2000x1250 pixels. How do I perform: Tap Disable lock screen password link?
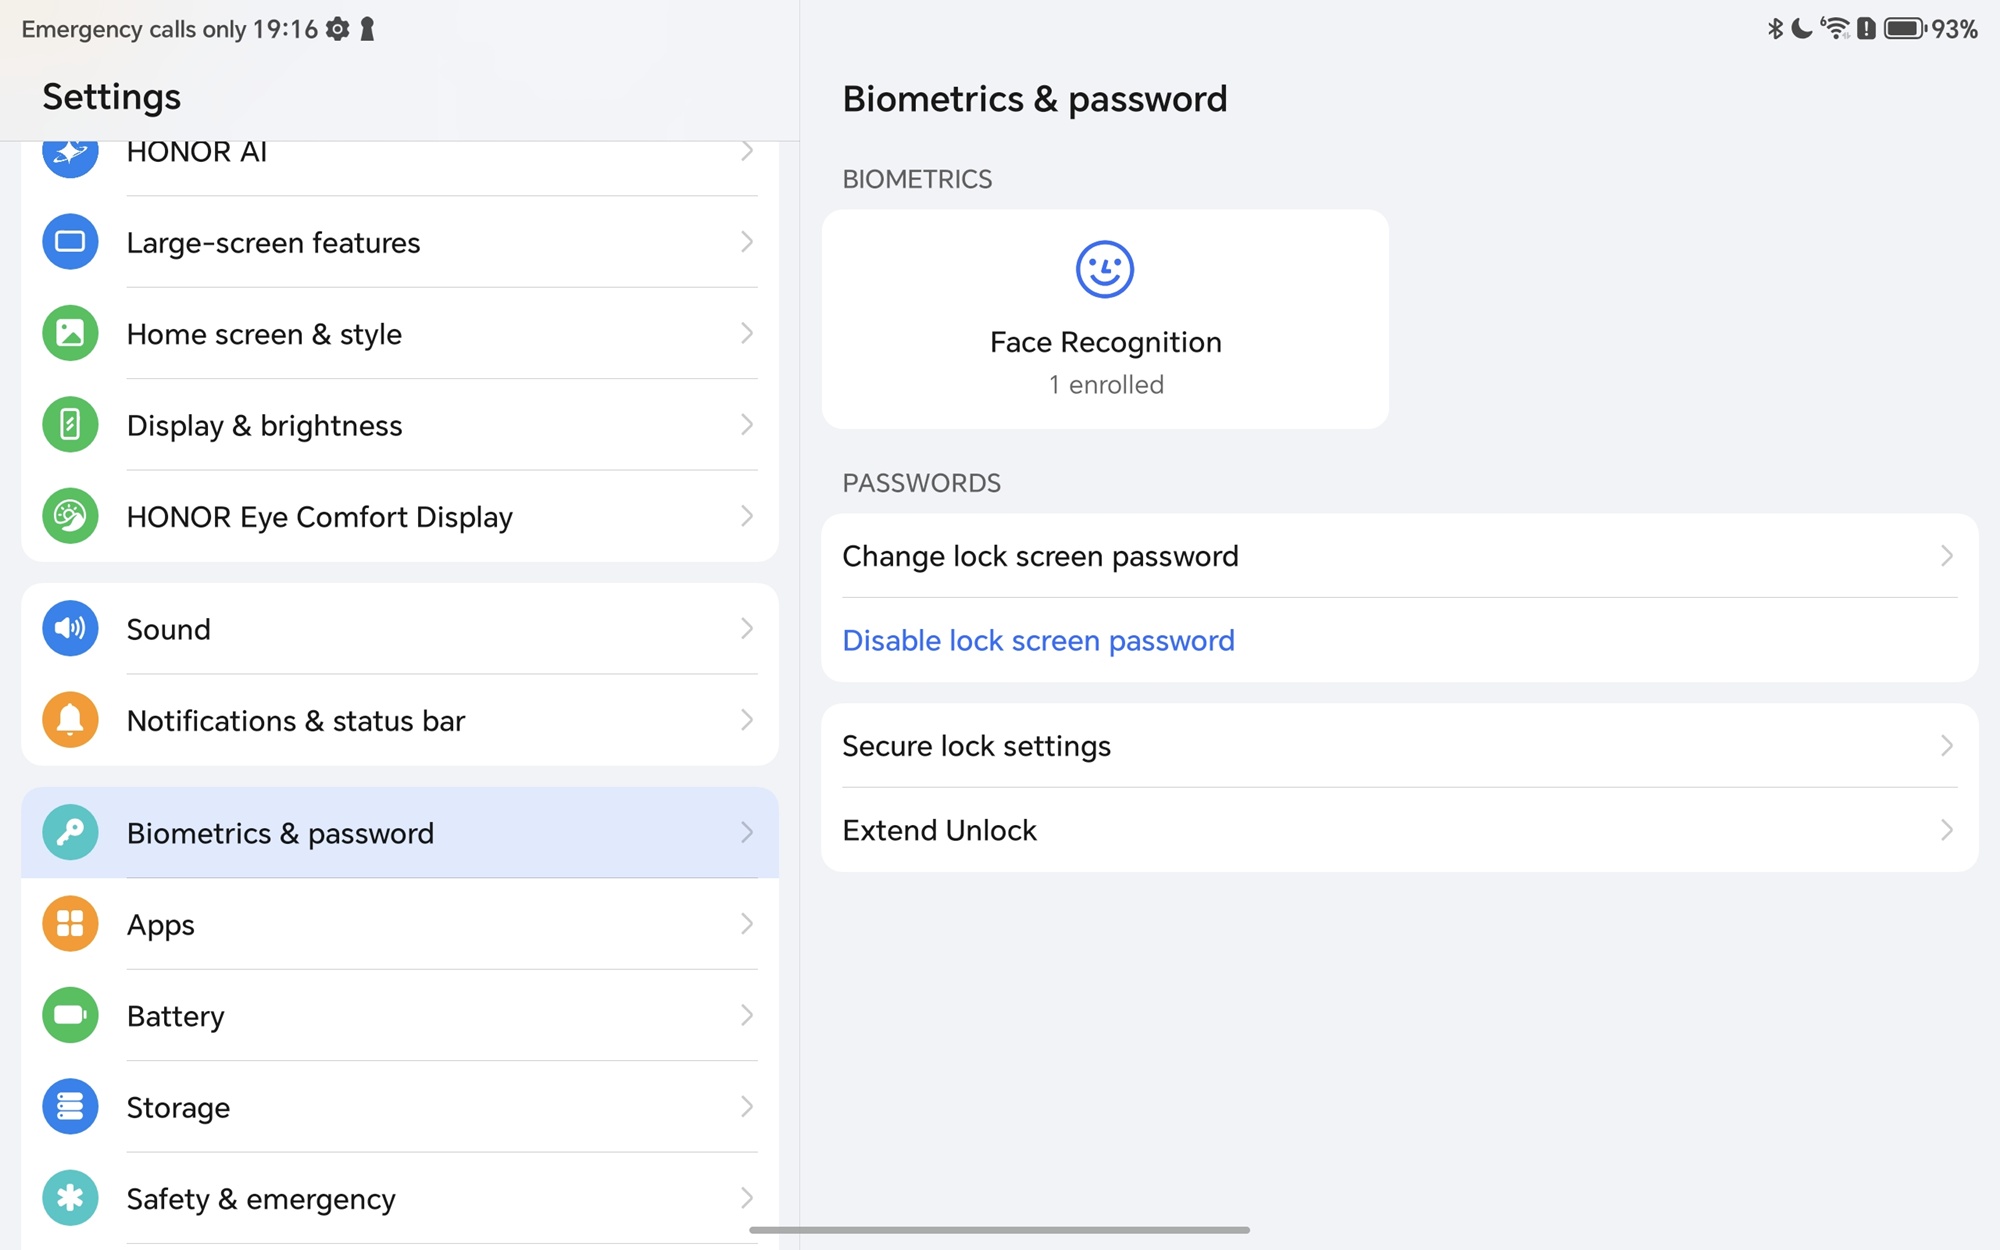pyautogui.click(x=1038, y=640)
